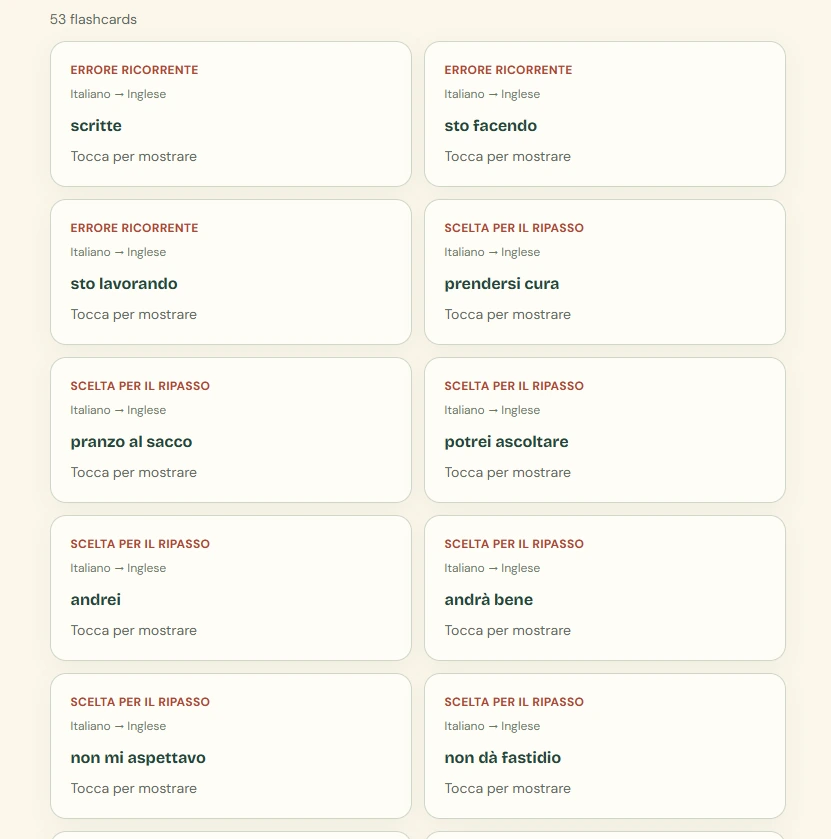The height and width of the screenshot is (839, 831).
Task: Click the '53 flashcards' count text
Action: point(93,19)
